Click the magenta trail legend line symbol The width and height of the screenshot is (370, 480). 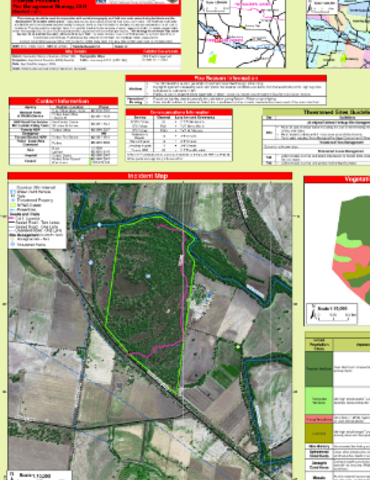12,218
